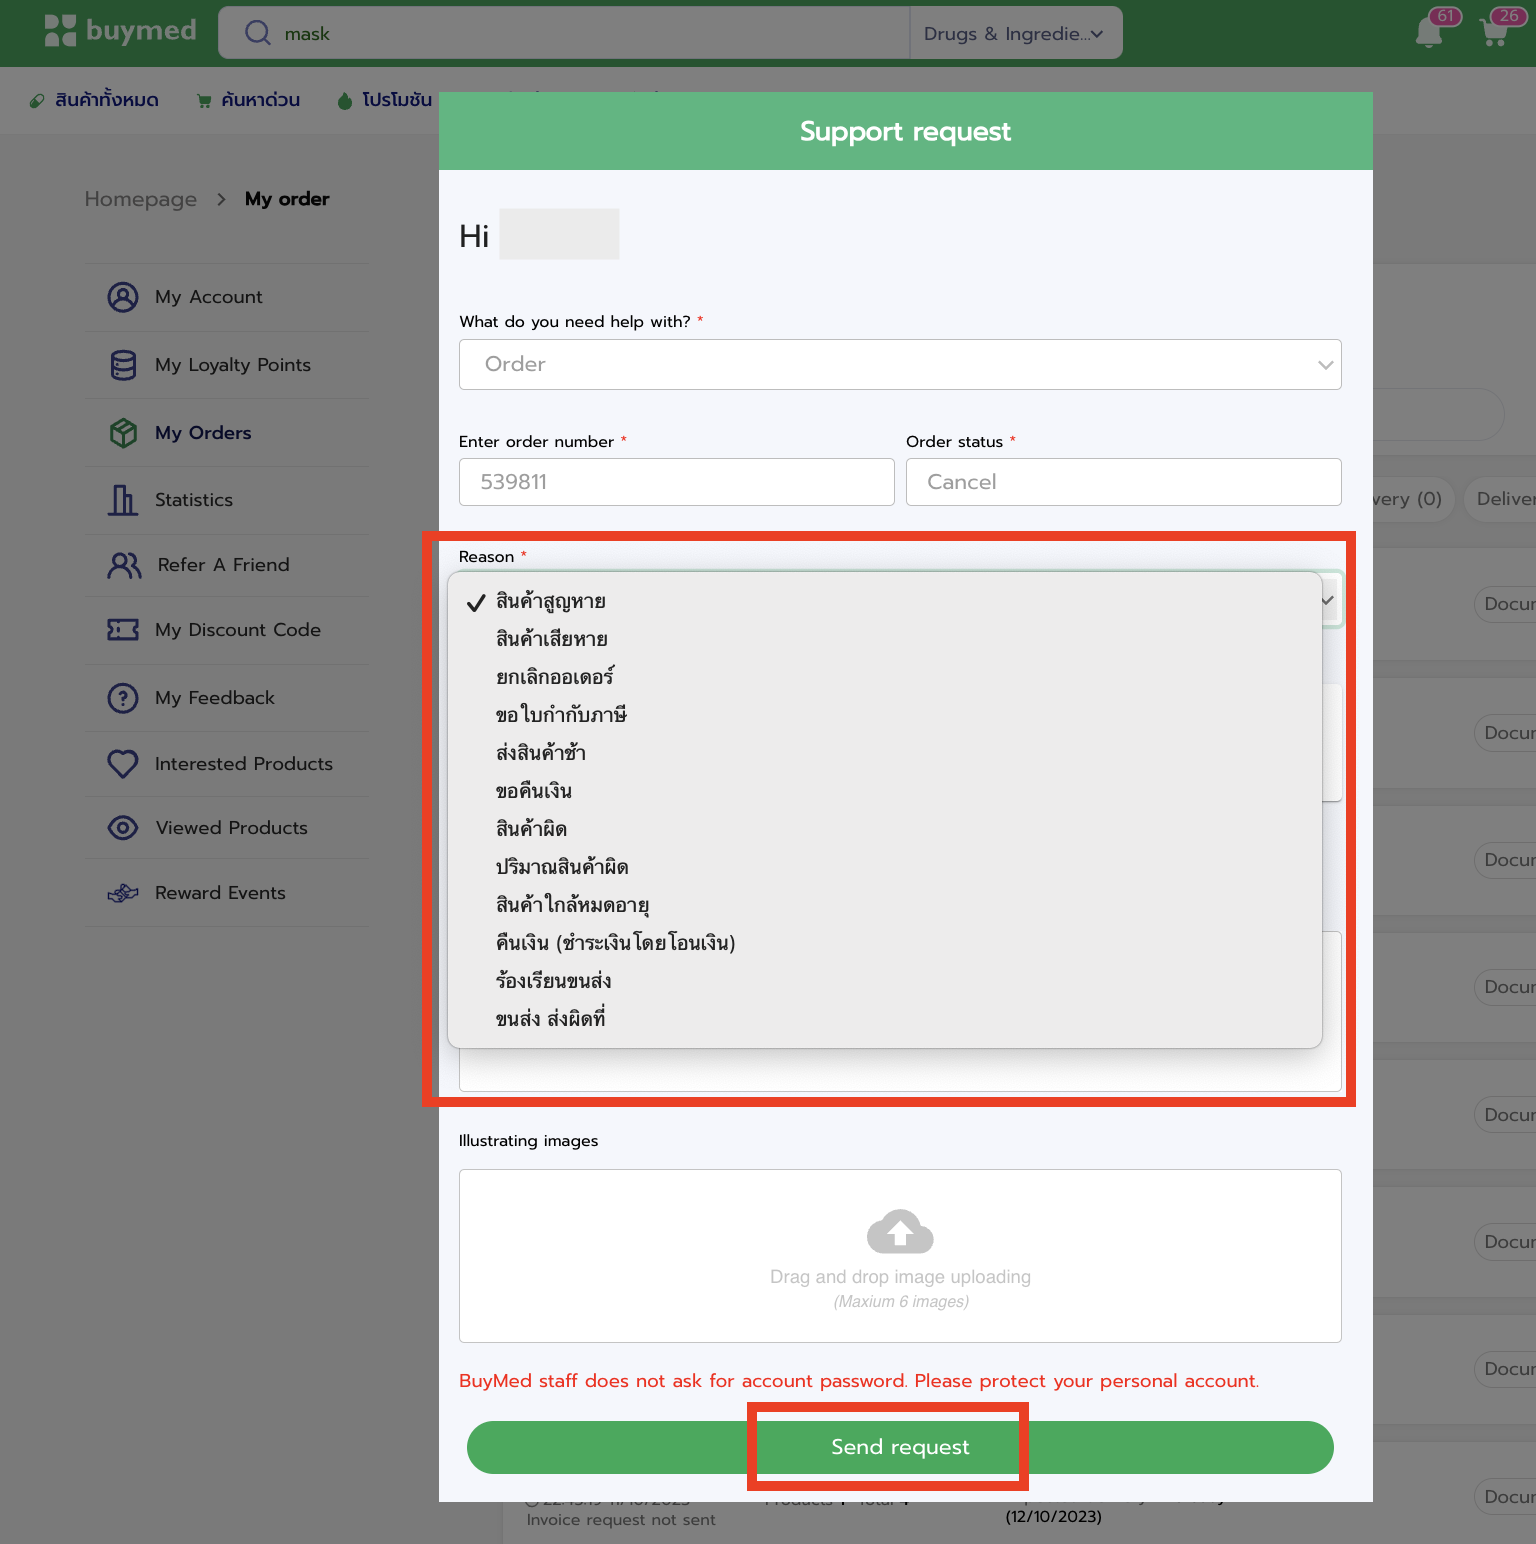The height and width of the screenshot is (1544, 1536).
Task: Open สินค้าทั้งหมด navigation item
Action: pyautogui.click(x=107, y=100)
